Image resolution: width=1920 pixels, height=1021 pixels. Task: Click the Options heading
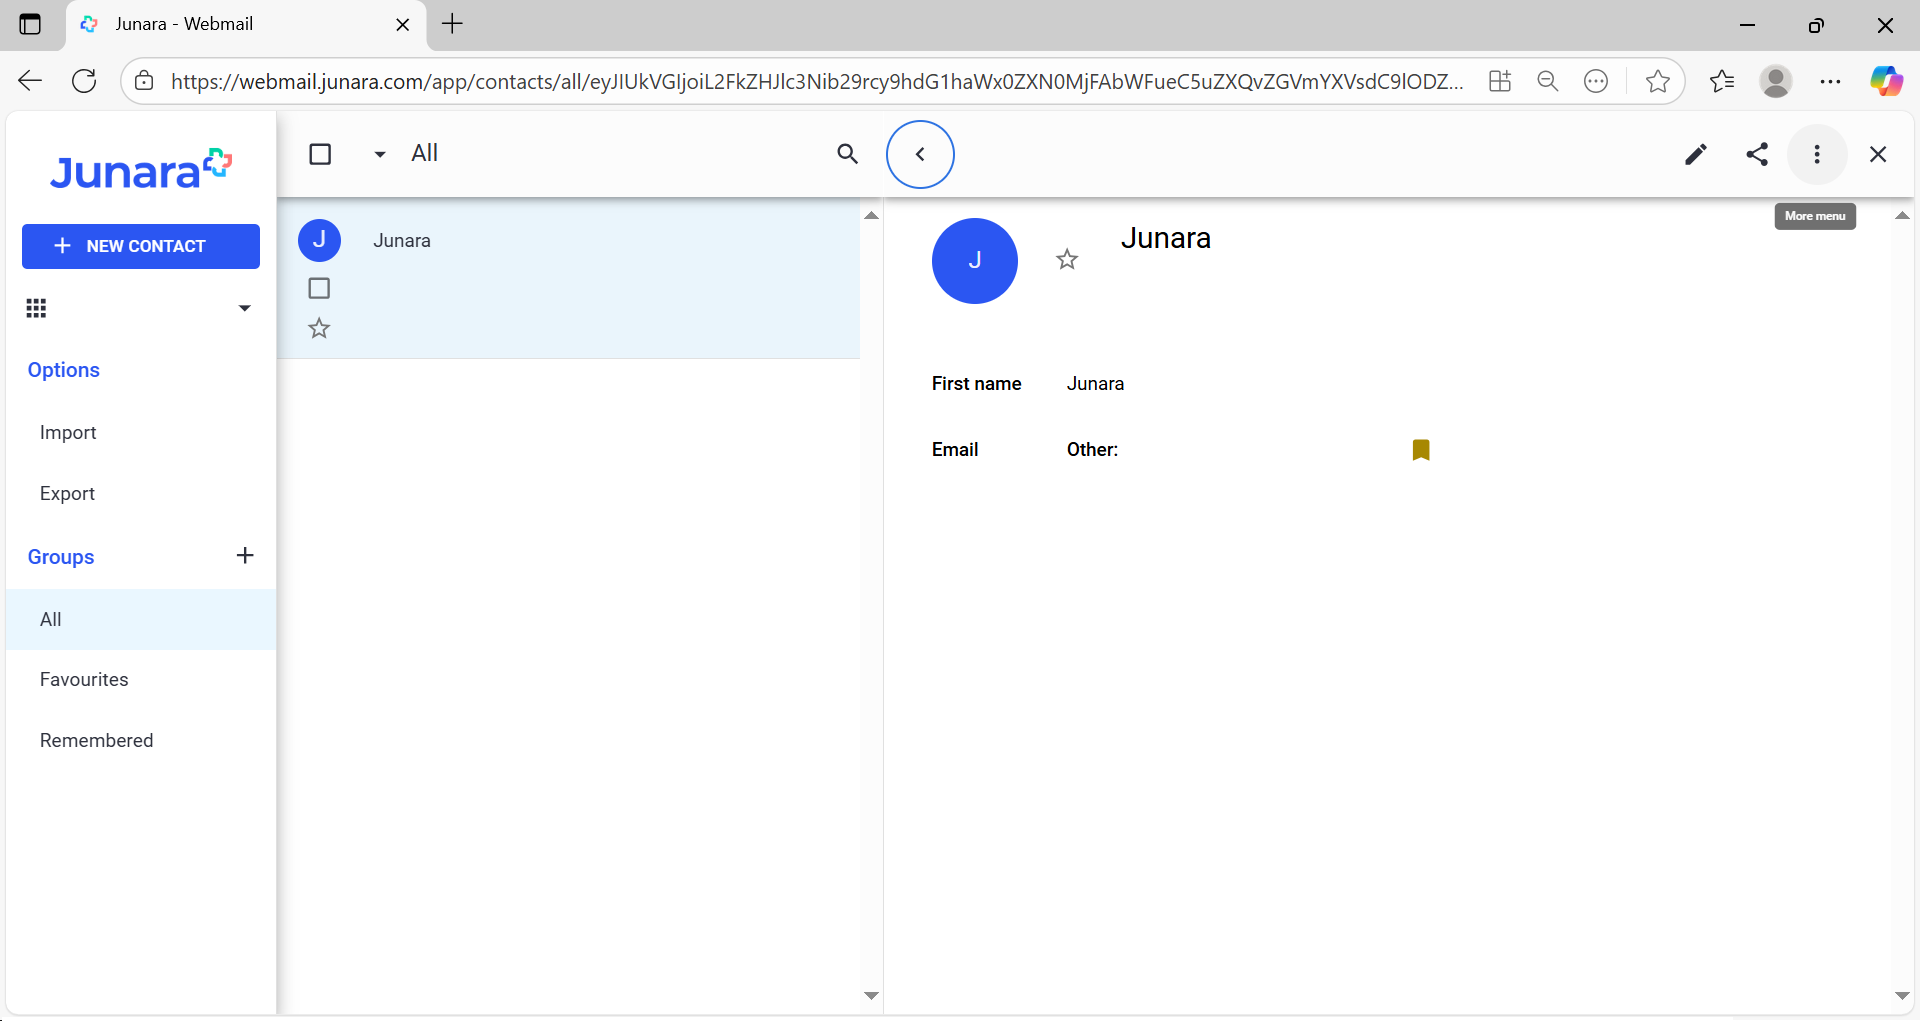pos(64,370)
